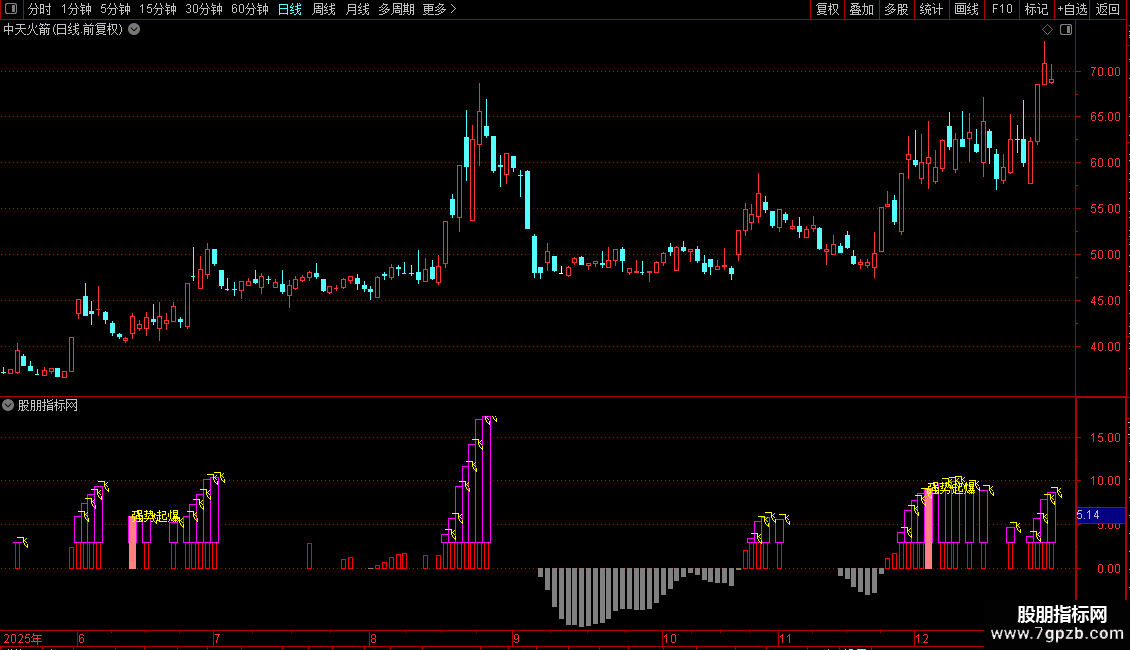Click the 5.14 indicator value label
The image size is (1130, 650).
[x=1088, y=515]
